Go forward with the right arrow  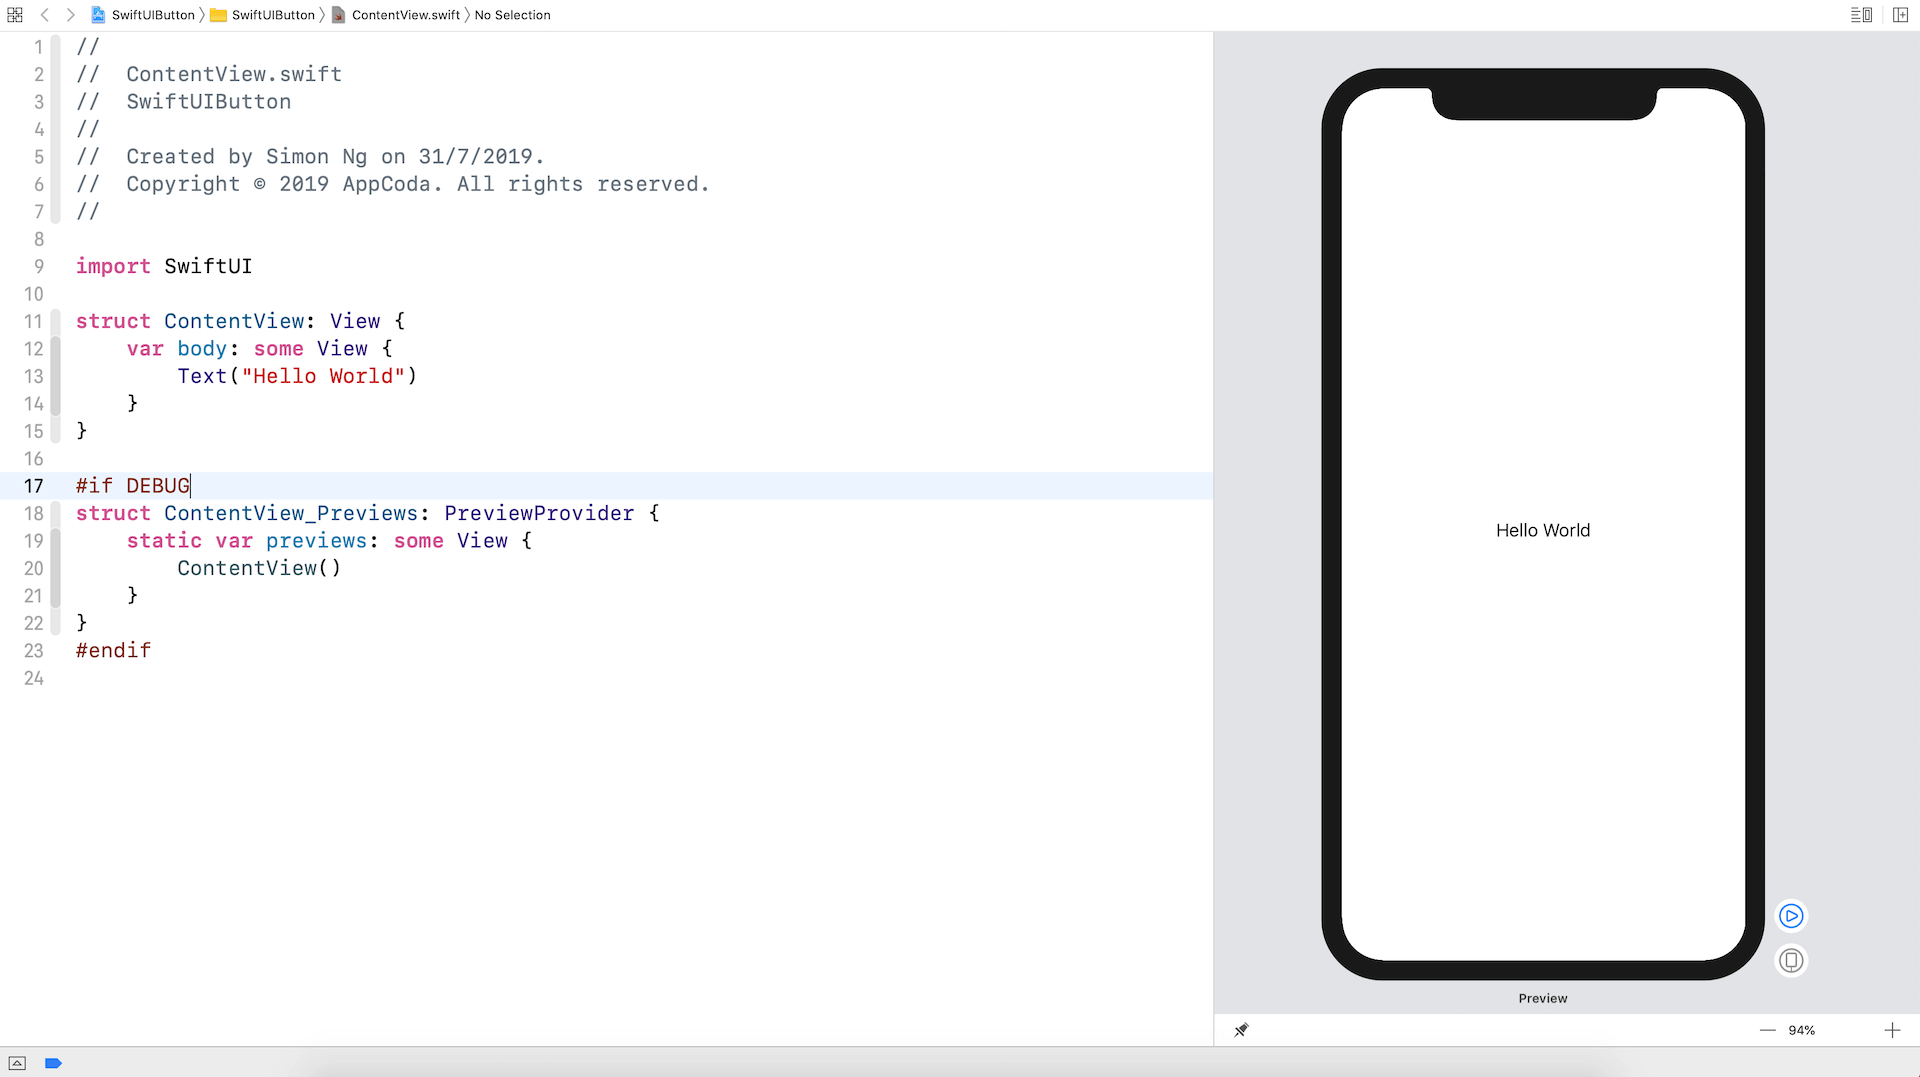pyautogui.click(x=70, y=15)
